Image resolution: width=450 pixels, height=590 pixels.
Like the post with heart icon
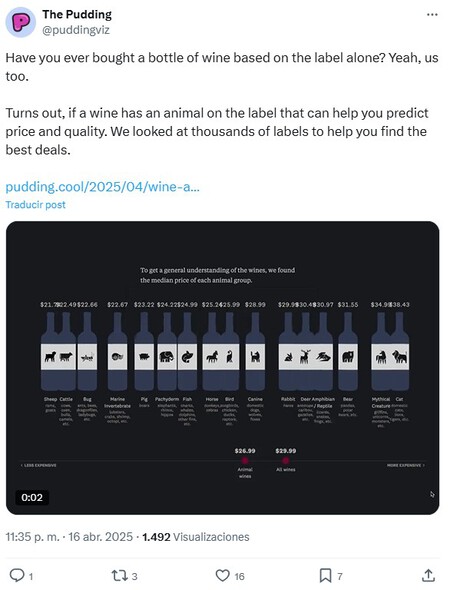pos(222,575)
